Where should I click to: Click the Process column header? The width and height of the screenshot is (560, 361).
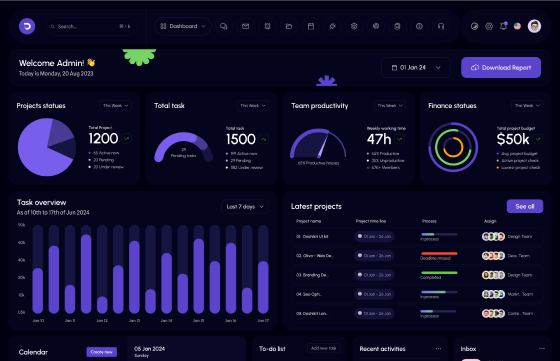[x=429, y=221]
